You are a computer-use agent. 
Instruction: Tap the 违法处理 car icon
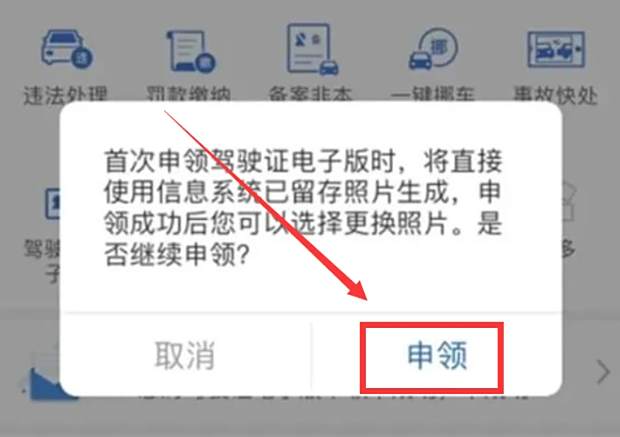66,48
